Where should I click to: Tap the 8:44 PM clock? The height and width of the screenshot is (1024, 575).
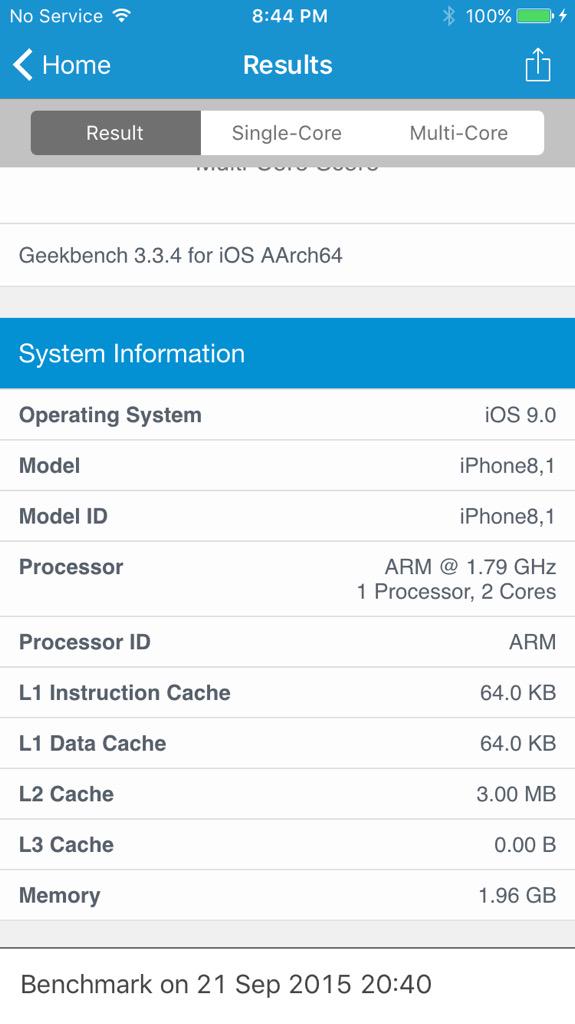click(x=289, y=16)
